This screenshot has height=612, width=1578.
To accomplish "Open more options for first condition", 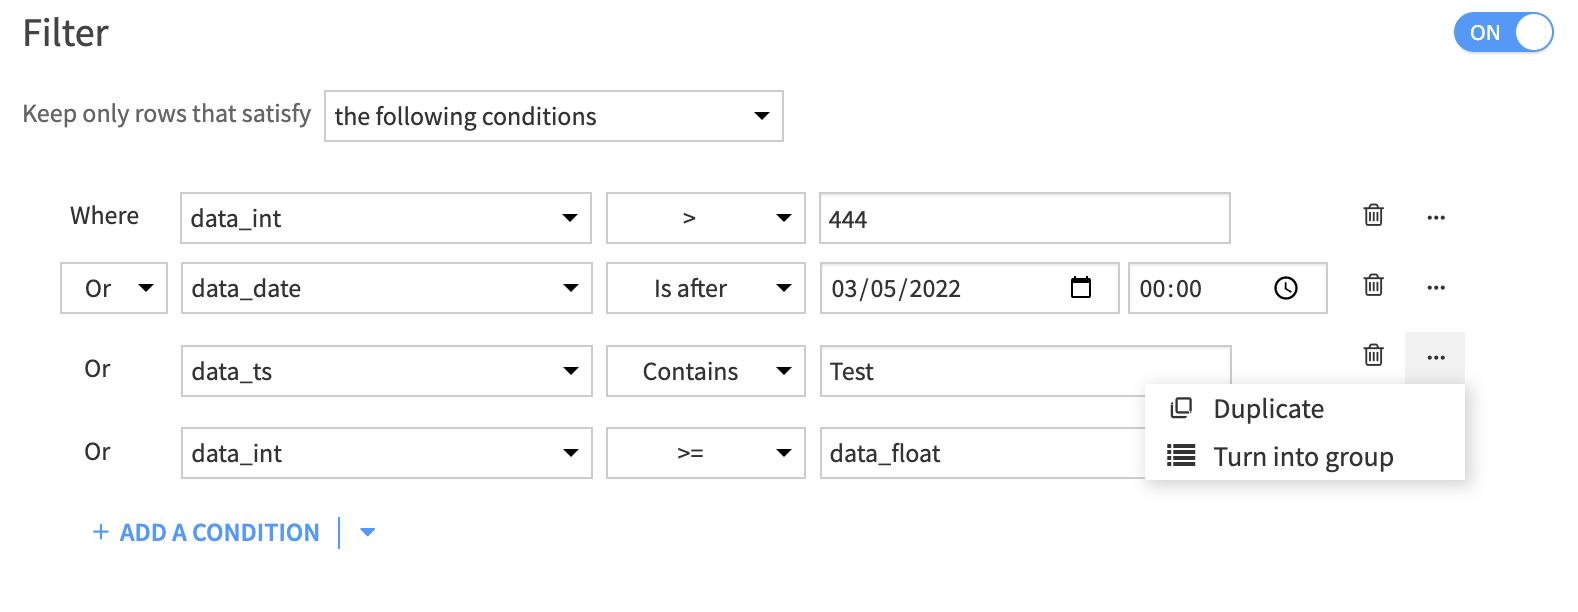I will (1436, 217).
